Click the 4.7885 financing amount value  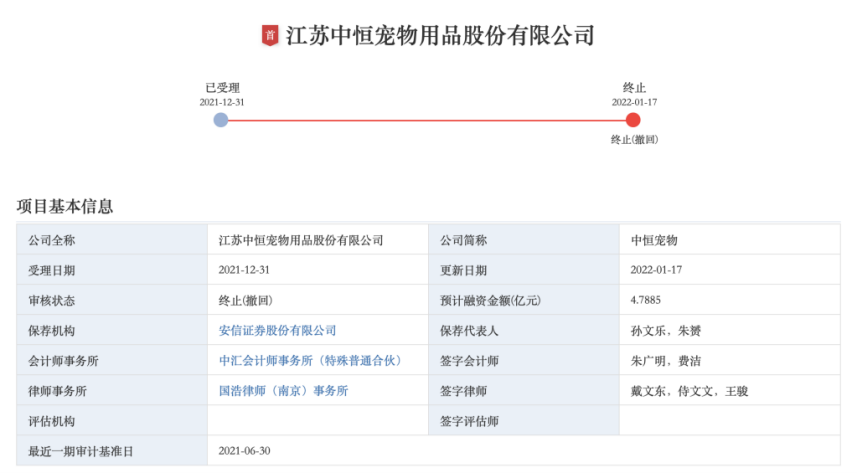645,300
